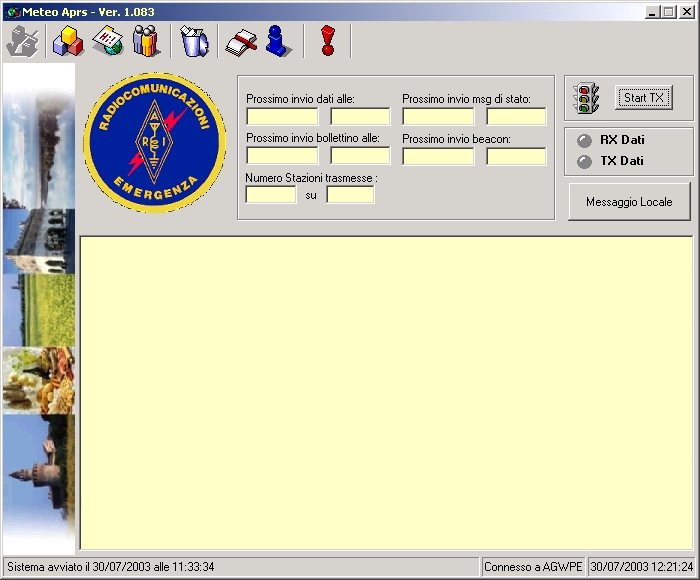Click the 'Numero Stazioni trasmesse :' label
This screenshot has height=580, width=700.
[312, 178]
